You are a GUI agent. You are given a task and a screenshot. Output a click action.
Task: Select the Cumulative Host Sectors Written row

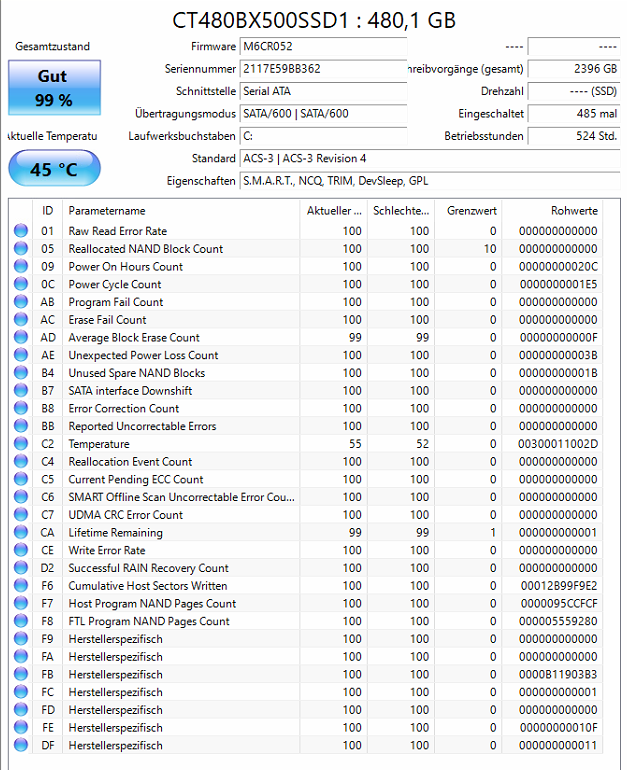coord(308,585)
